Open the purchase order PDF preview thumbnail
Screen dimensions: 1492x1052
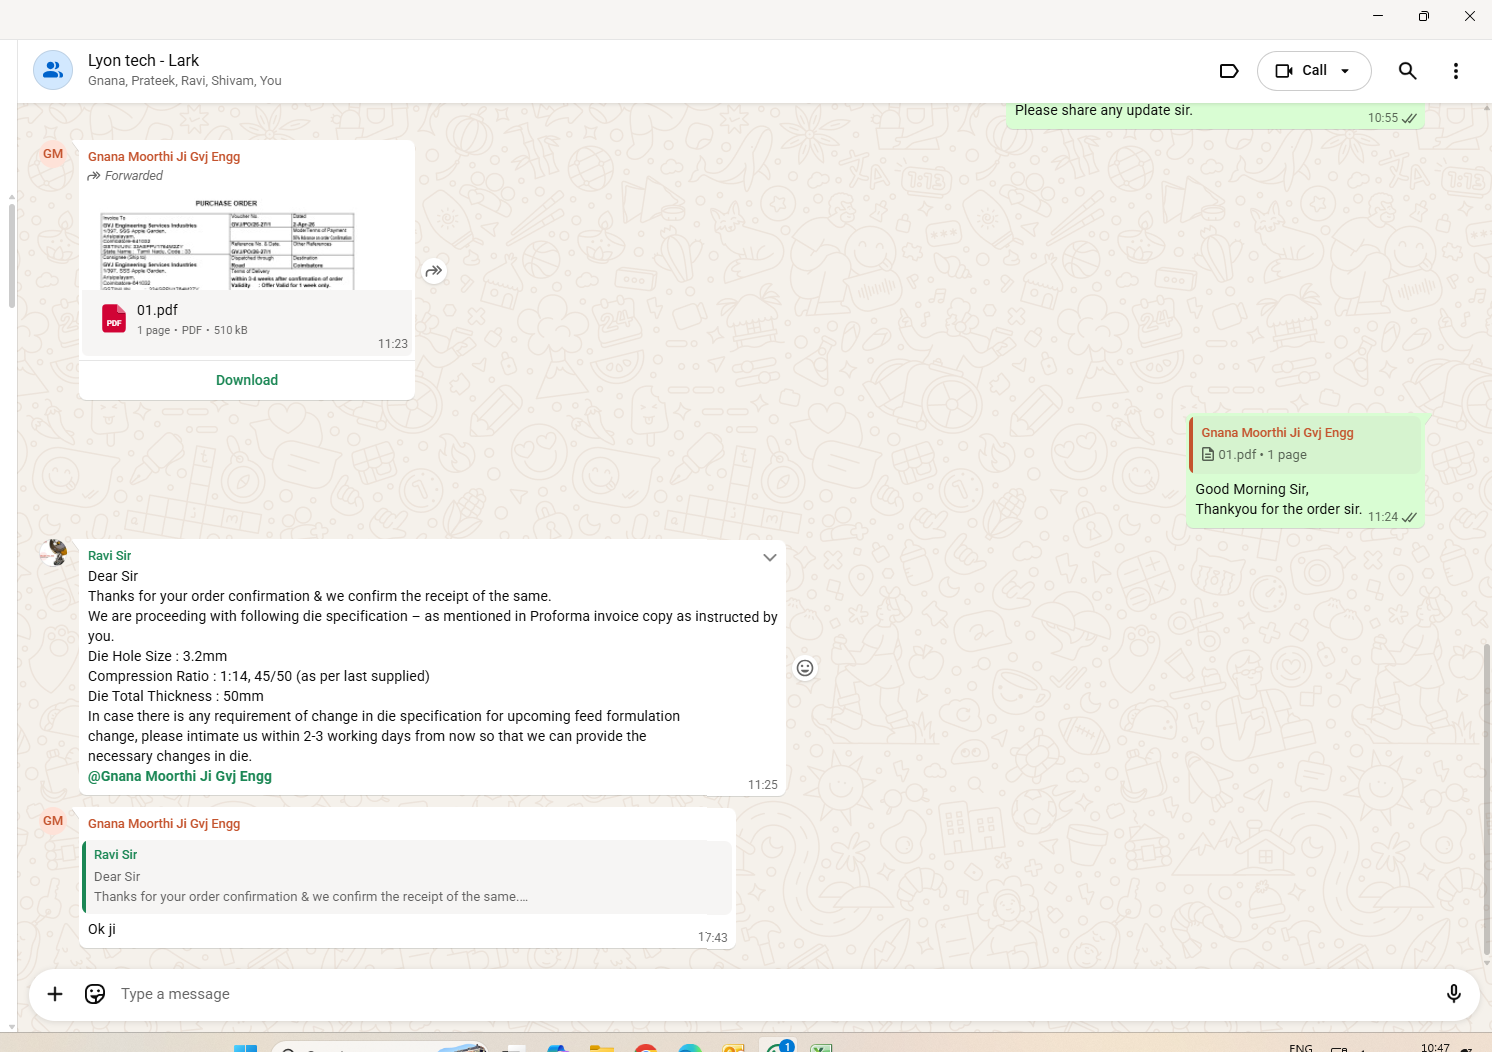pyautogui.click(x=227, y=244)
